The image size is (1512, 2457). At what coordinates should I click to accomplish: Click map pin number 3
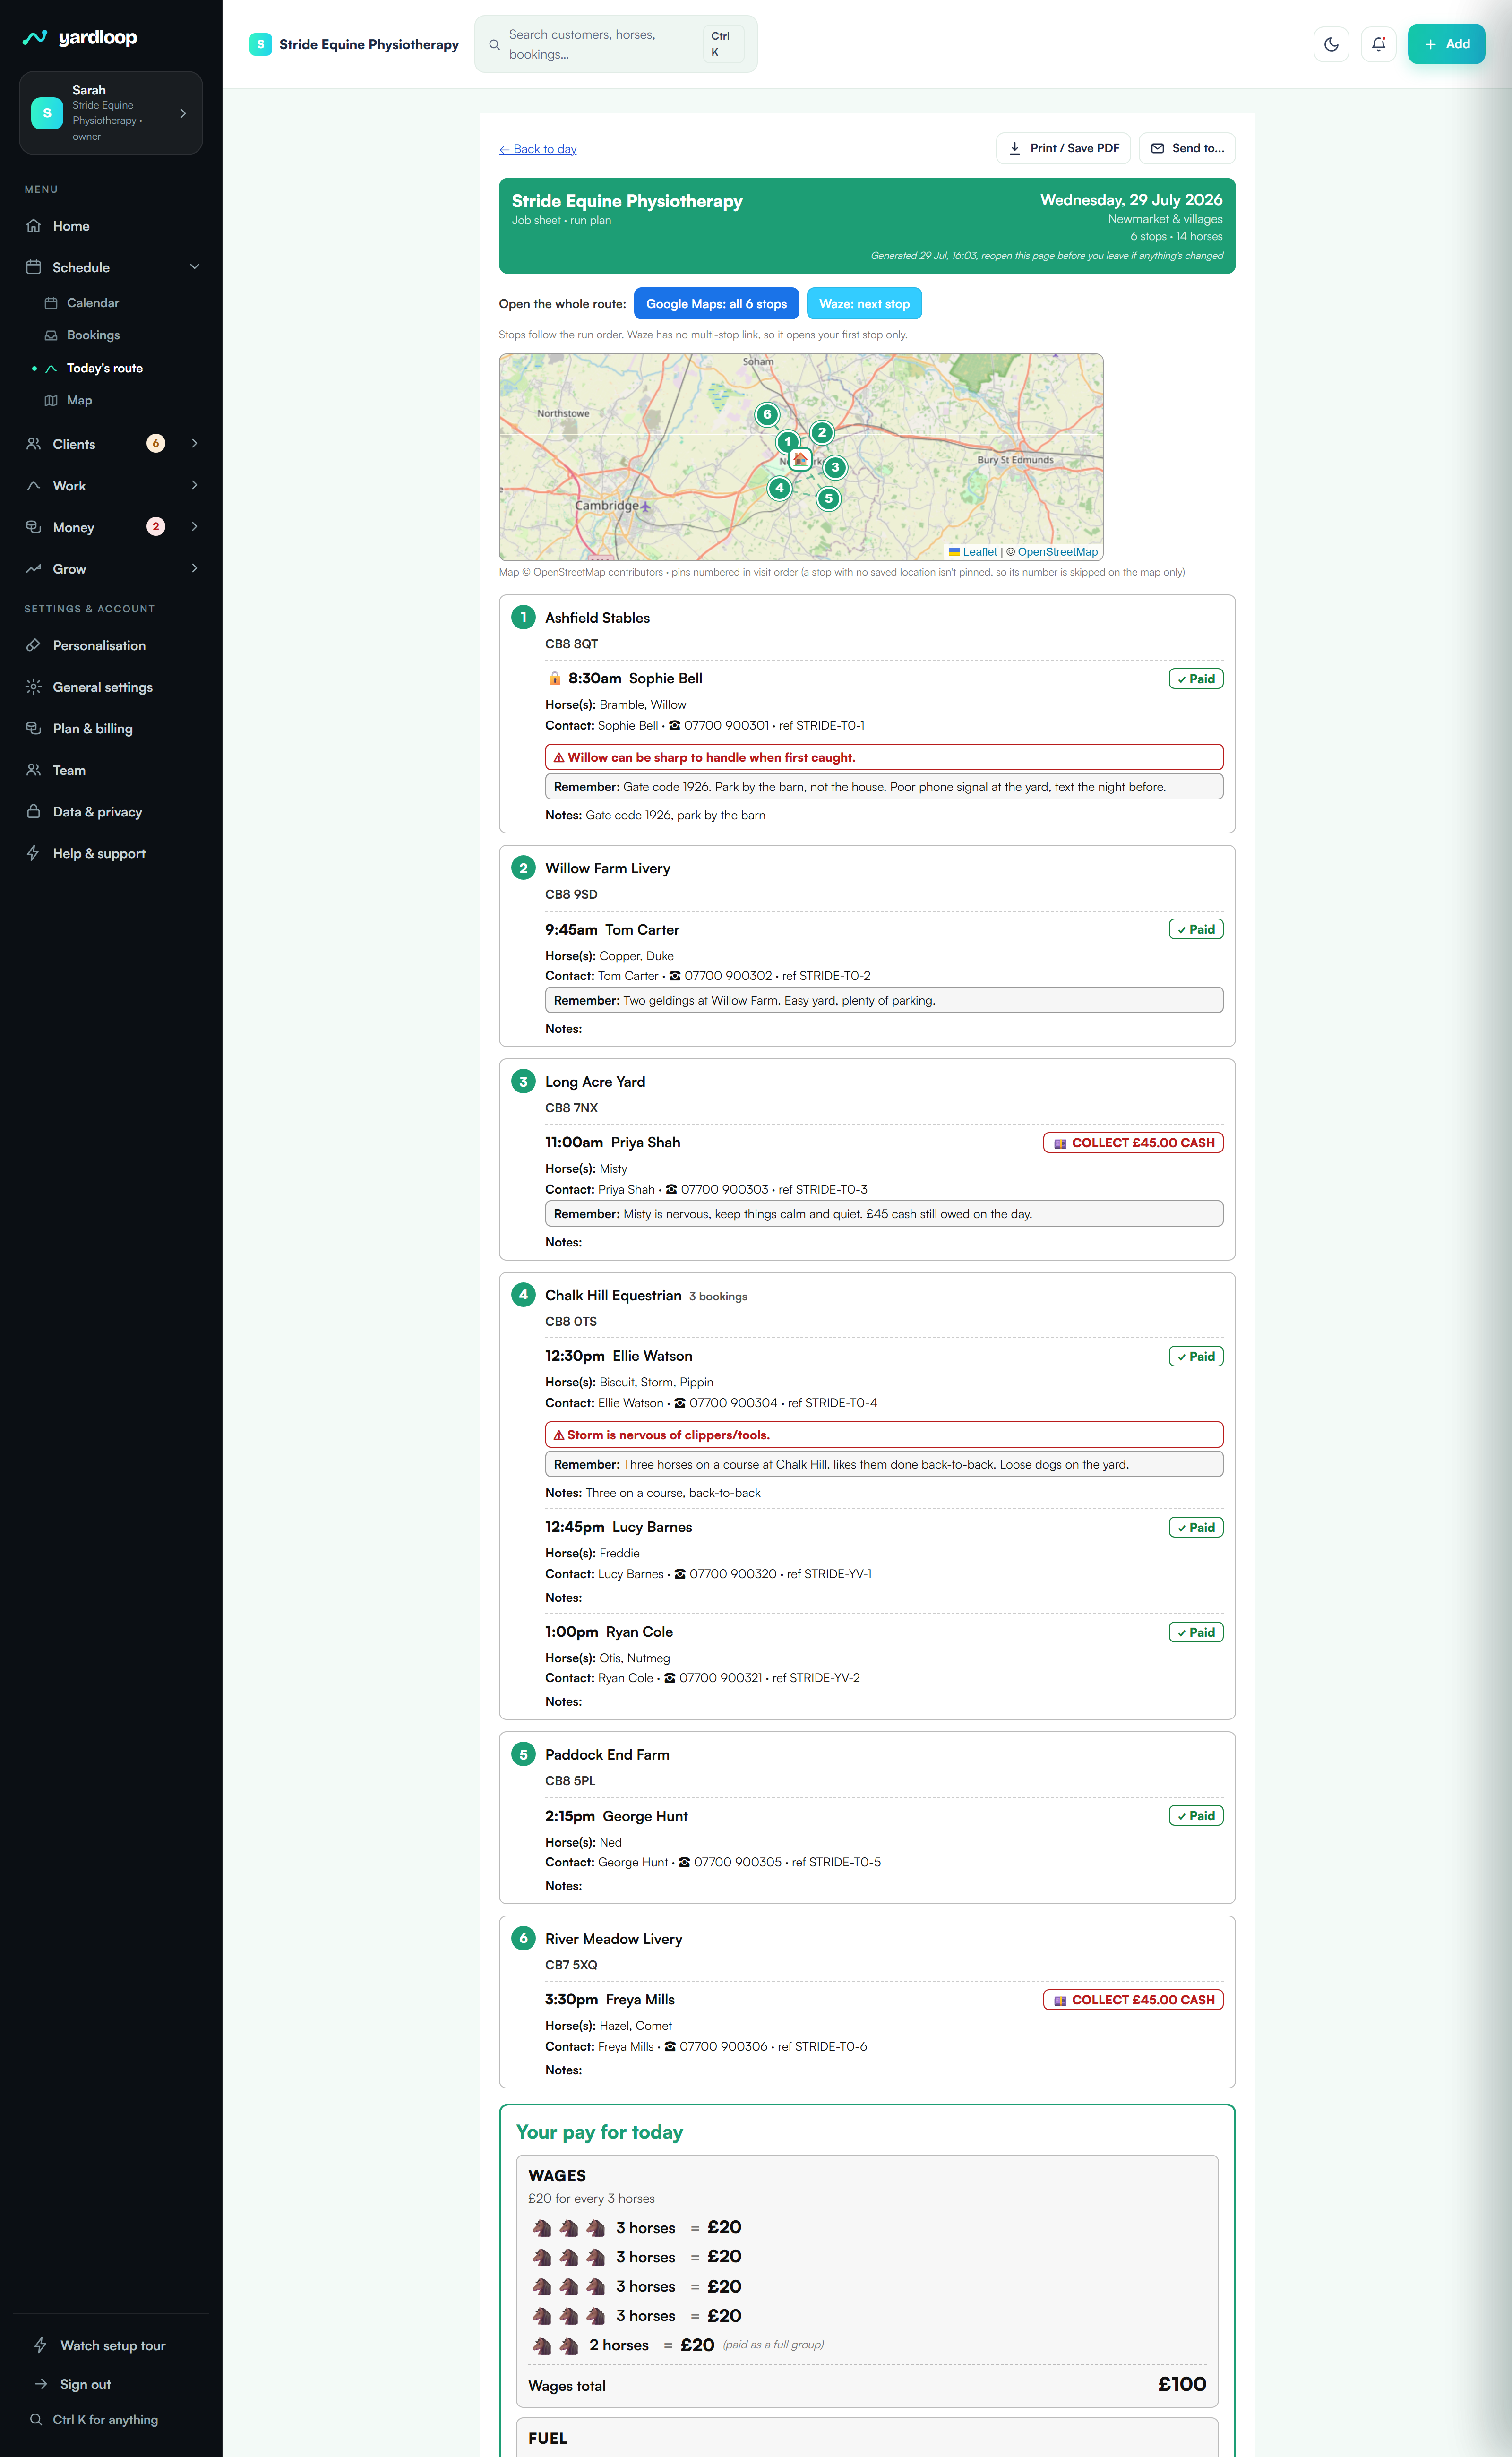point(835,467)
